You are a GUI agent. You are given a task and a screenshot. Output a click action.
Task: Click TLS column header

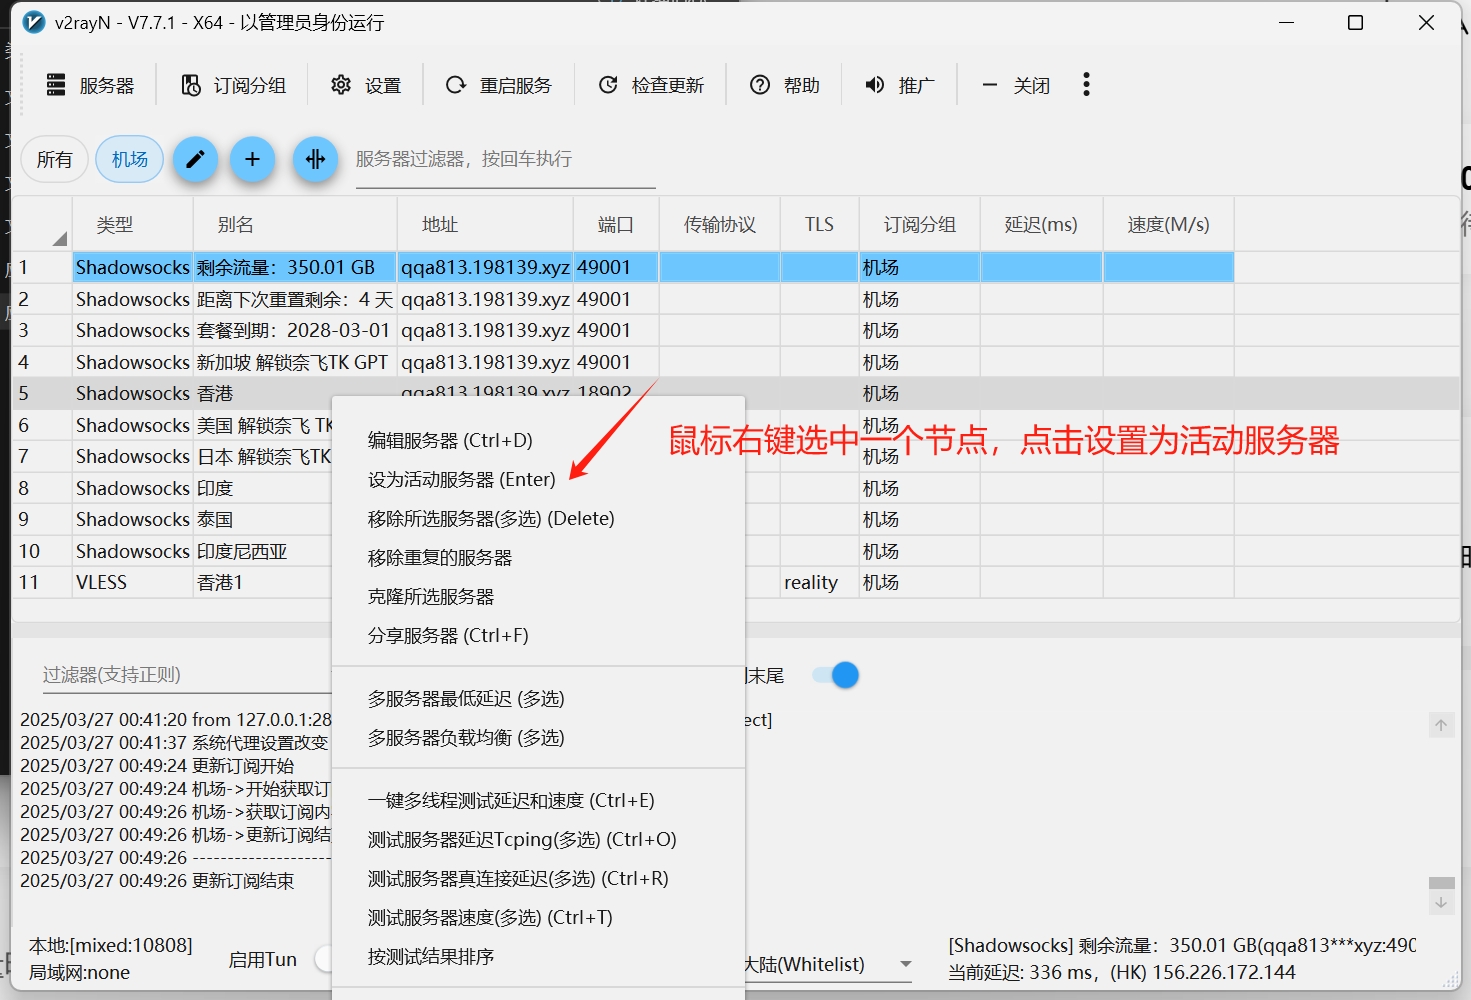click(819, 225)
